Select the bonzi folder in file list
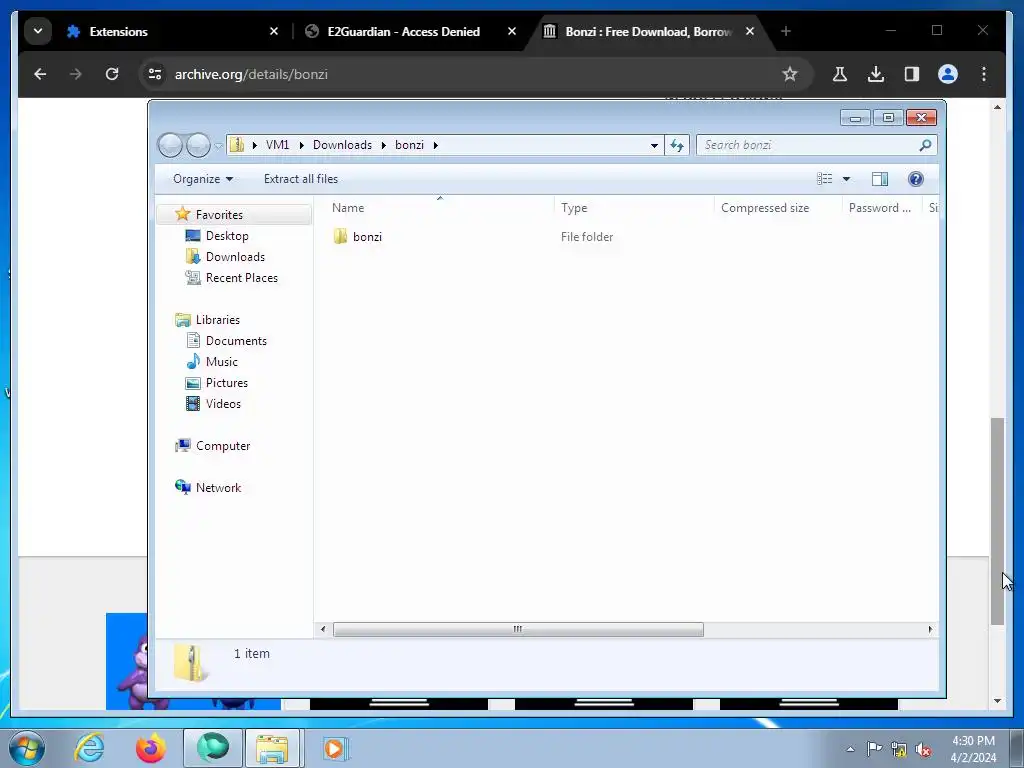The height and width of the screenshot is (768, 1024). coord(357,236)
